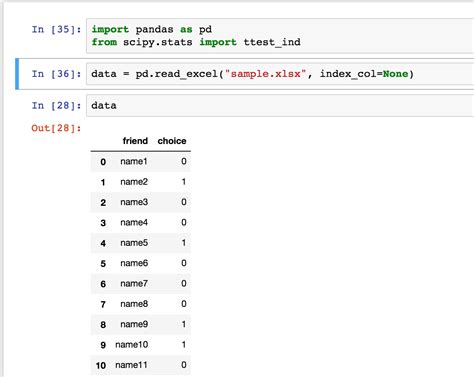The height and width of the screenshot is (377, 474).
Task: Click the 'name7' cell
Action: click(x=134, y=283)
